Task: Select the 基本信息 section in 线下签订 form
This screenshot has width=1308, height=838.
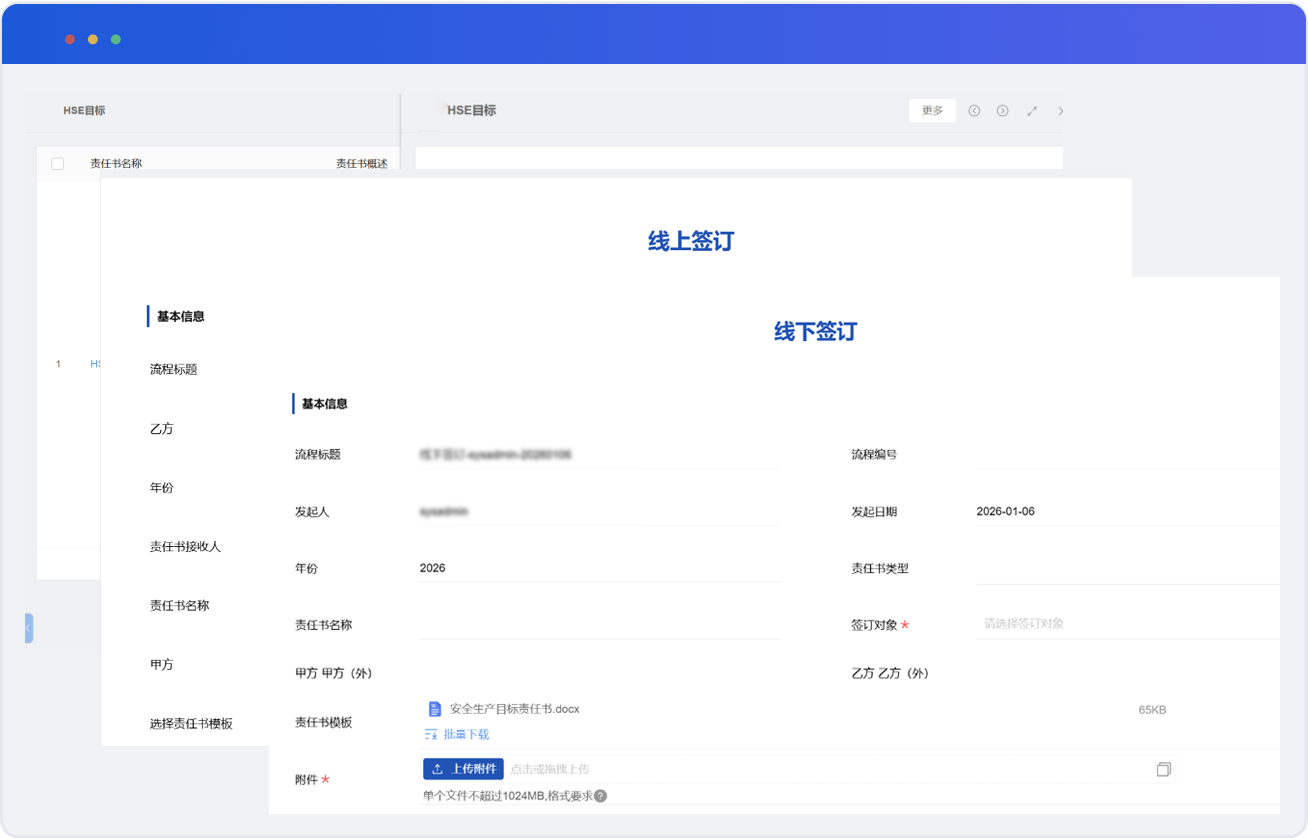Action: tap(325, 404)
